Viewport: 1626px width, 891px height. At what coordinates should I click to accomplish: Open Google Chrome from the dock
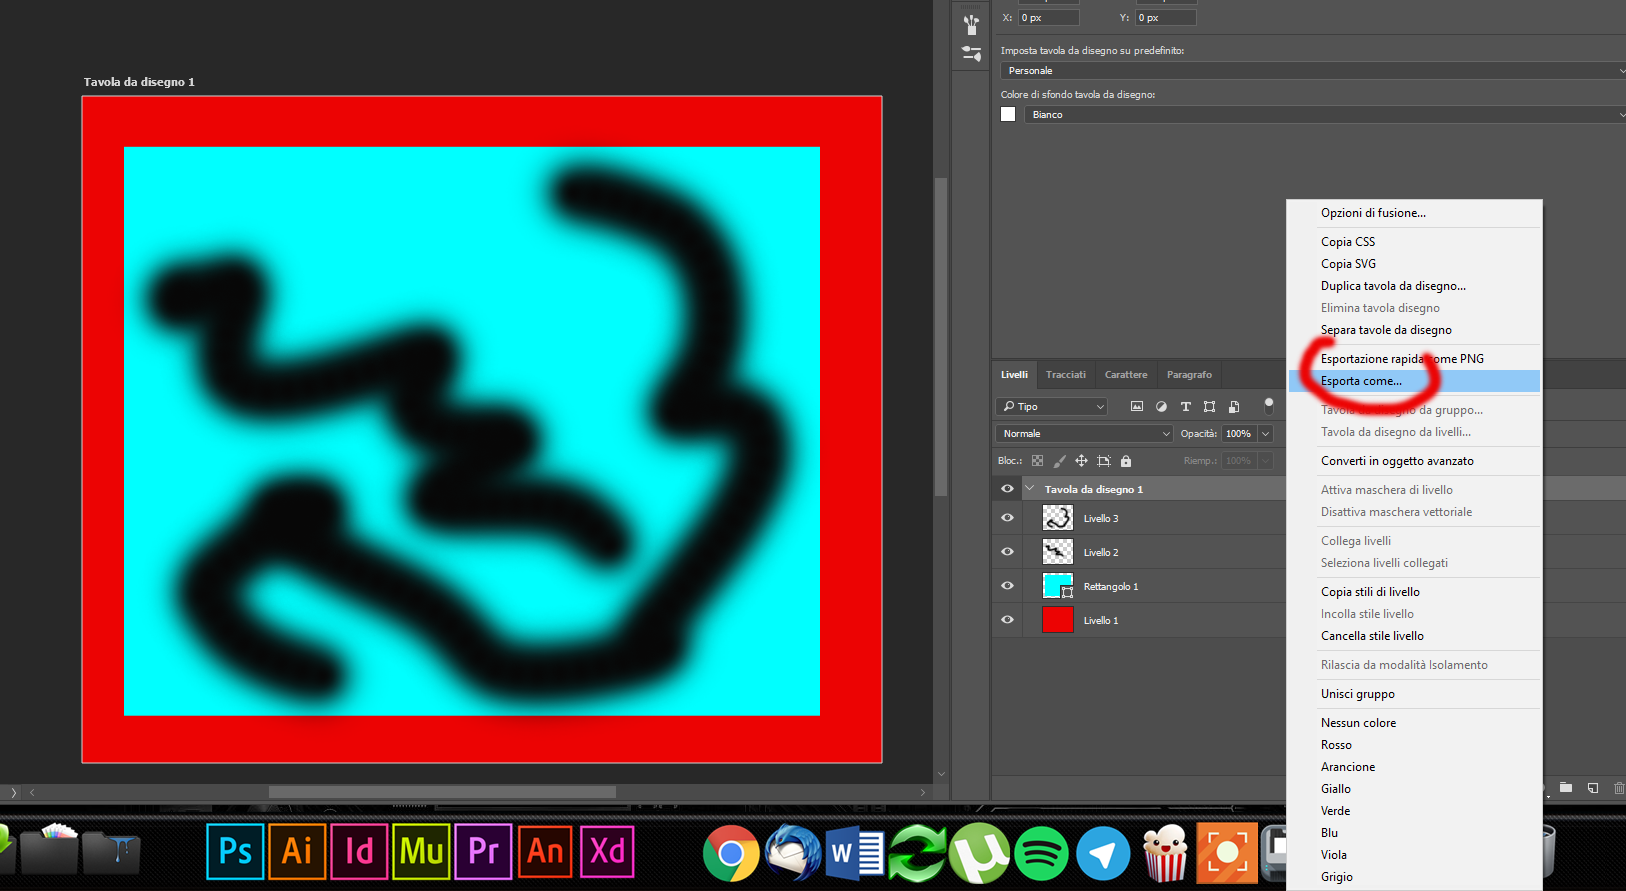pos(731,853)
